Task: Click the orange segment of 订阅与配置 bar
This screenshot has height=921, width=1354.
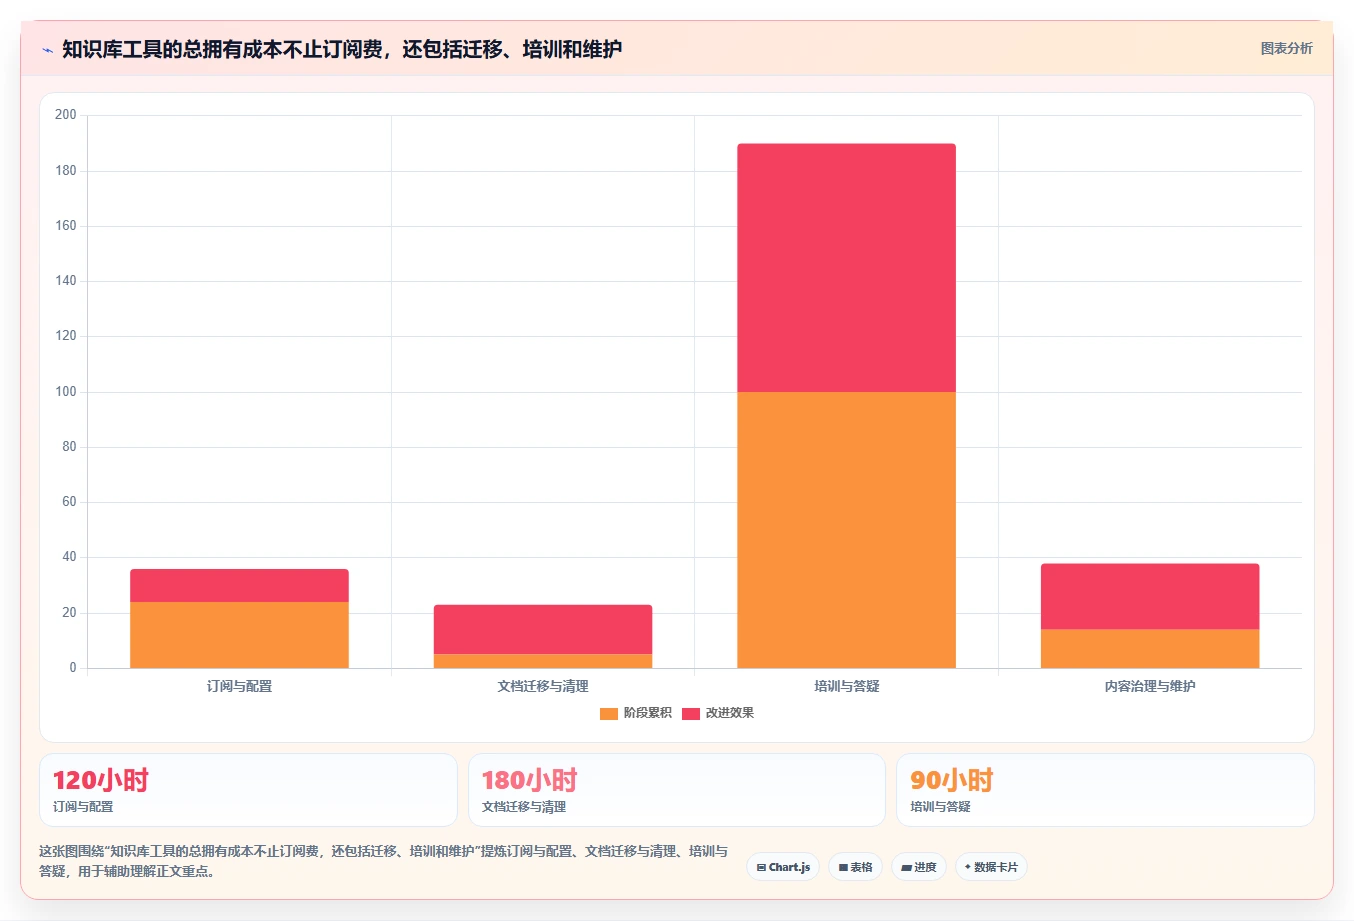Action: pyautogui.click(x=239, y=635)
